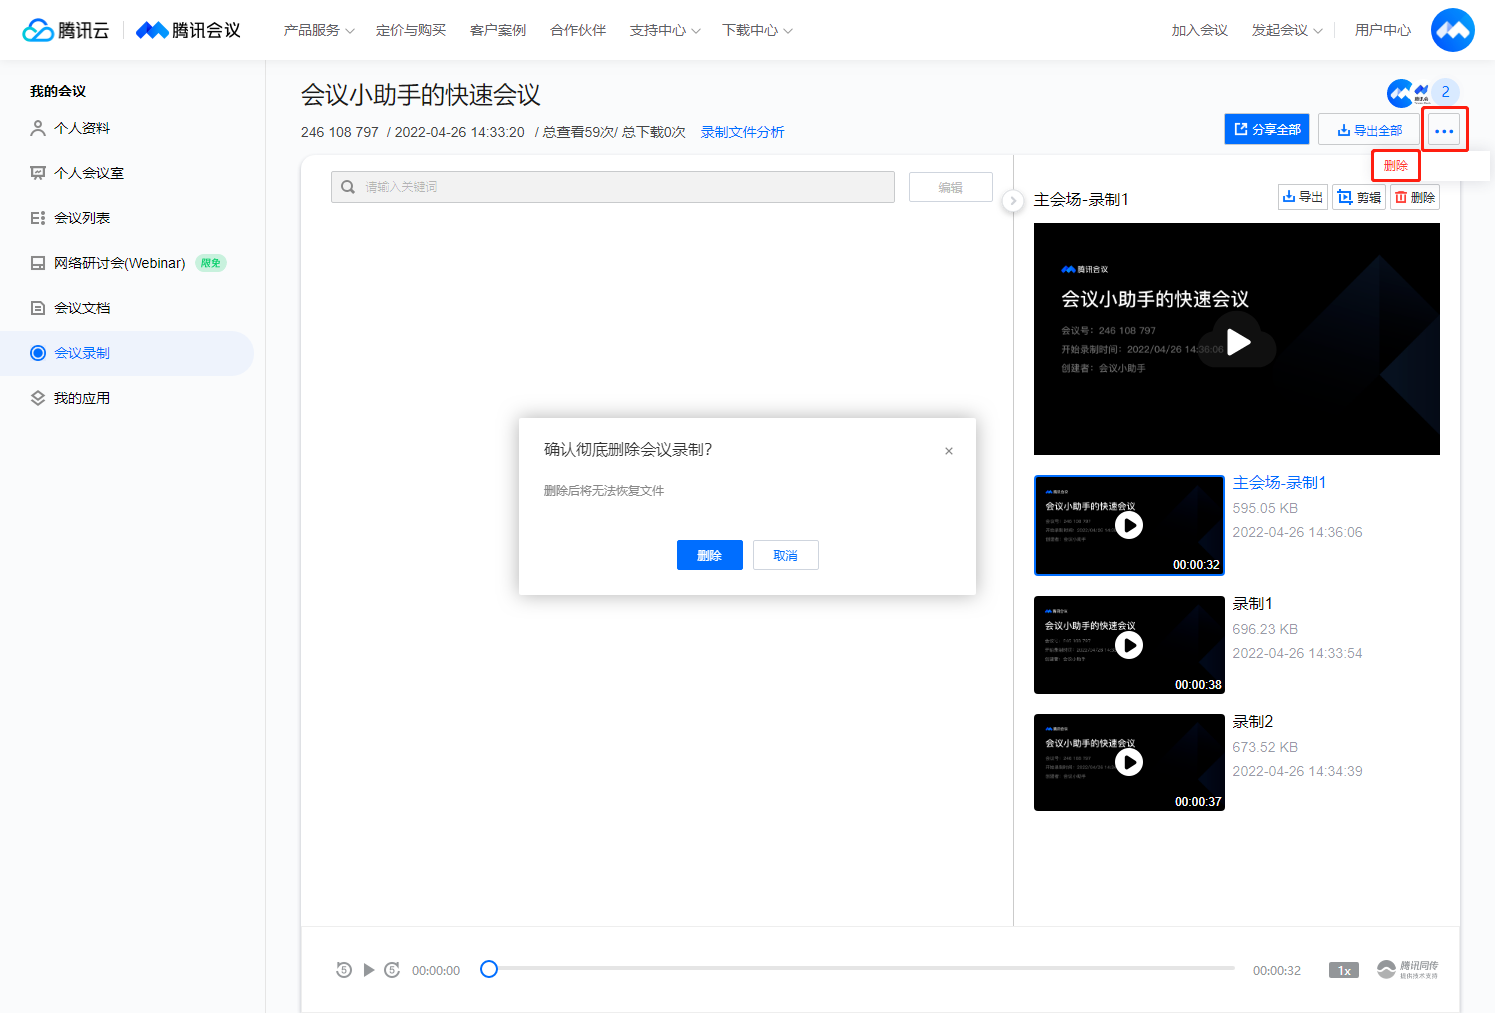The image size is (1495, 1013).
Task: Click the participant count badge showing 2
Action: pyautogui.click(x=1445, y=91)
